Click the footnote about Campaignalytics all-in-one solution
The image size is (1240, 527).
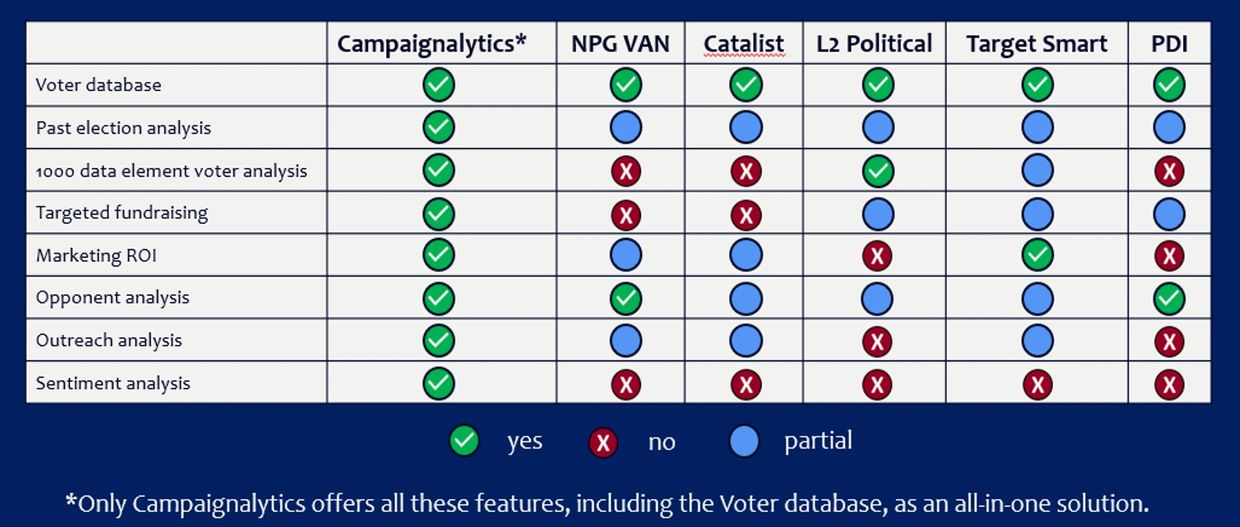pos(607,502)
